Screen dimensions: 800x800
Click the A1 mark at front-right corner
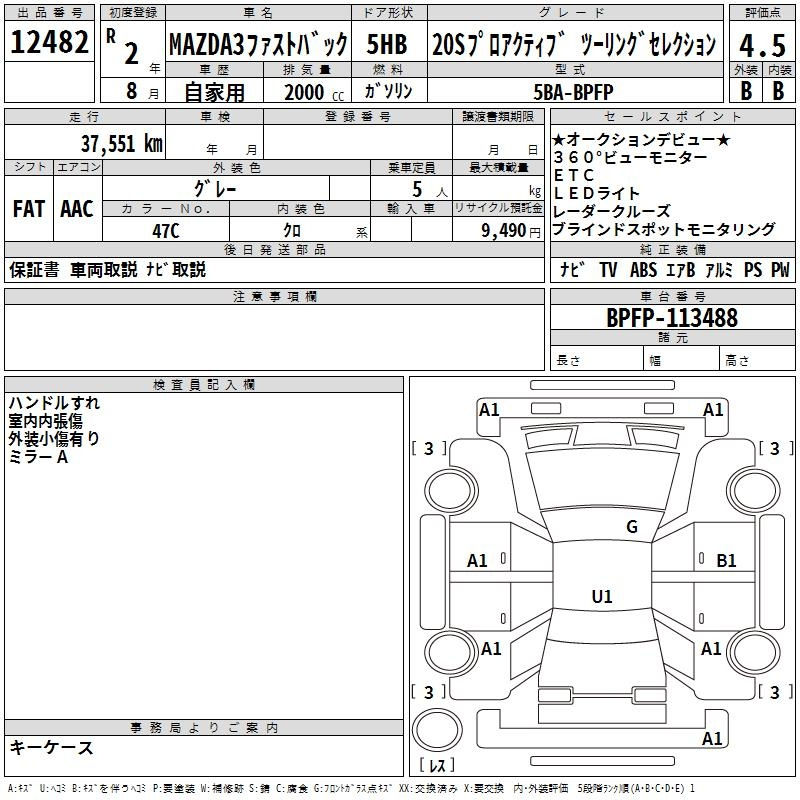pos(713,409)
